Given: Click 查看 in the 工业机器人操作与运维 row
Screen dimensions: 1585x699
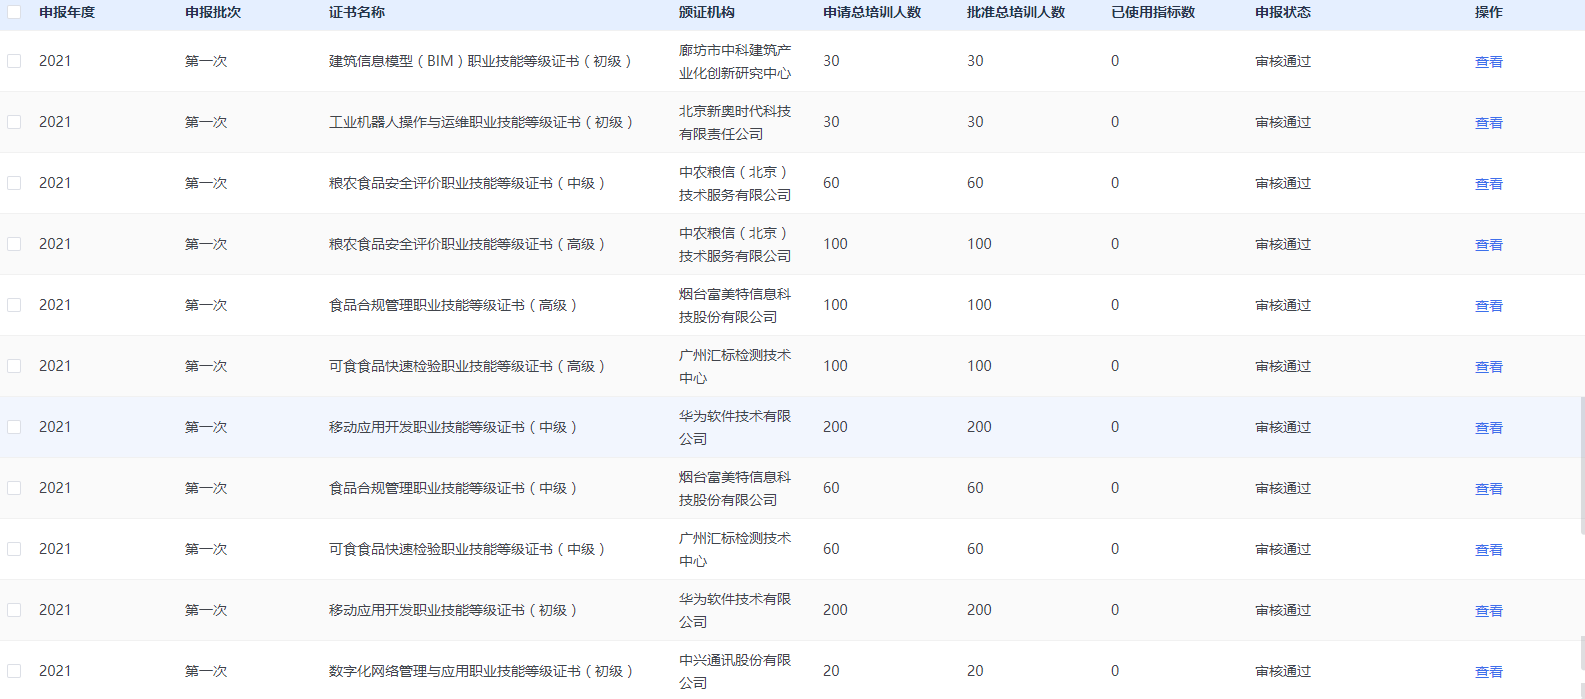Looking at the screenshot, I should (1489, 123).
